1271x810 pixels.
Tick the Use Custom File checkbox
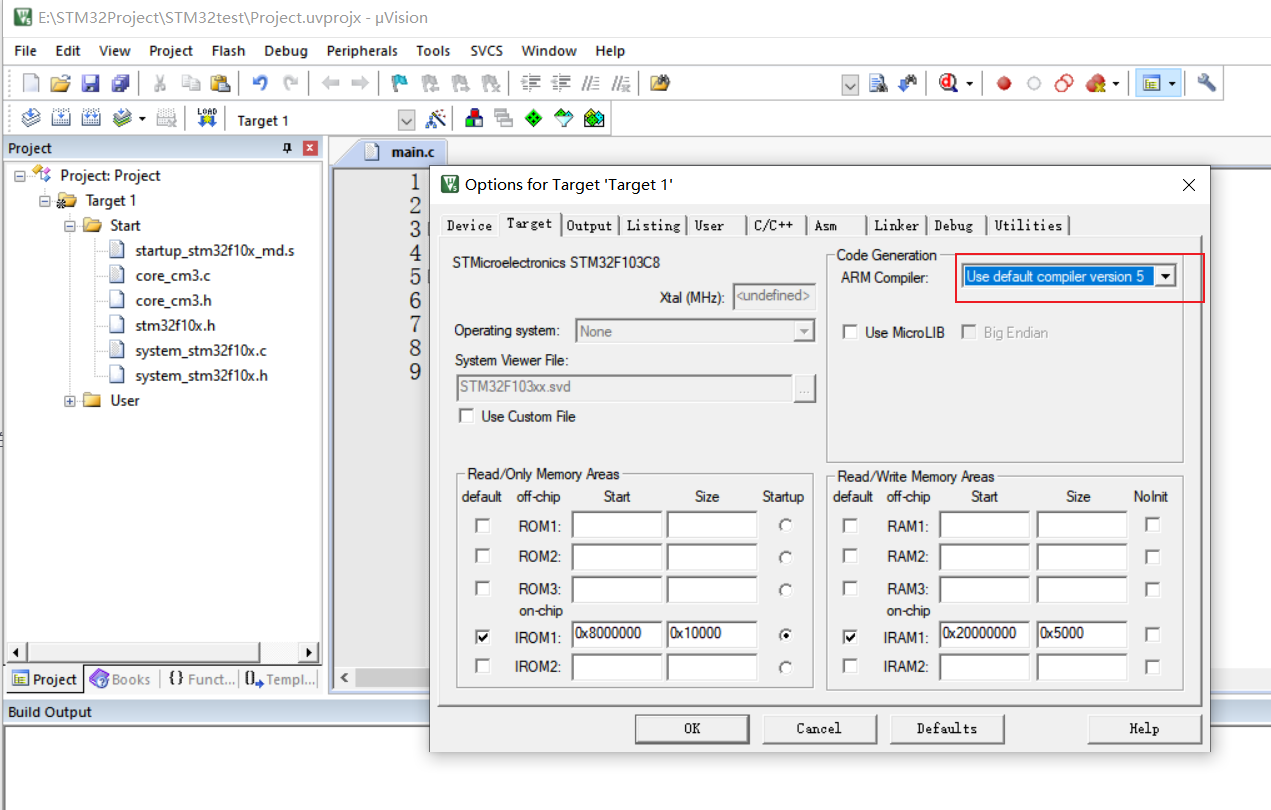pyautogui.click(x=466, y=416)
